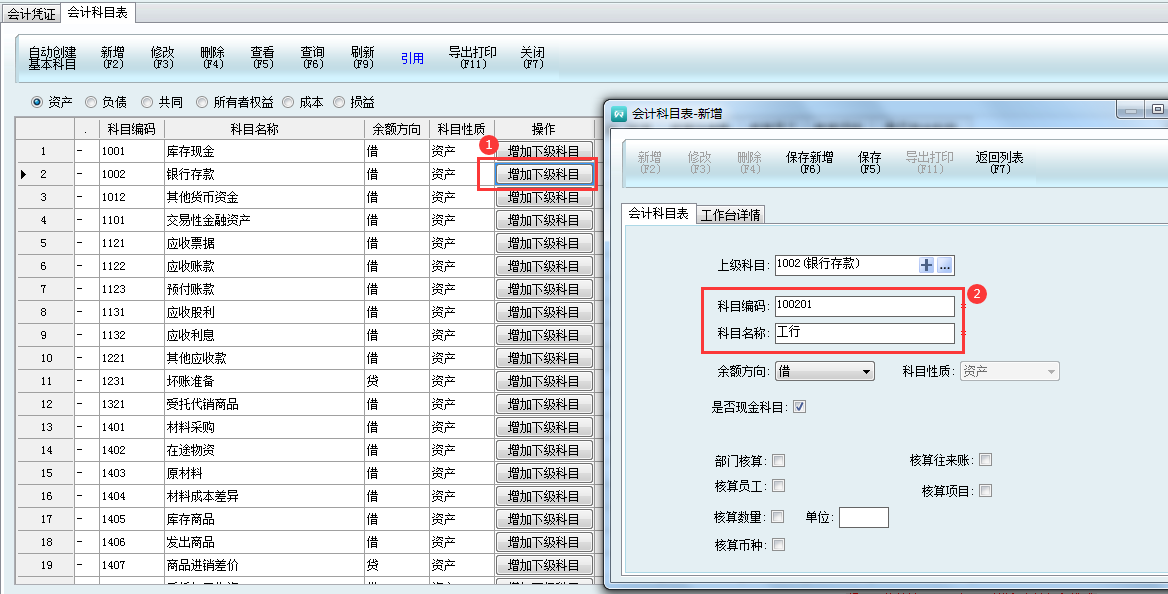Tick the 核算数量 checkbox
This screenshot has height=594, width=1168.
click(x=778, y=517)
